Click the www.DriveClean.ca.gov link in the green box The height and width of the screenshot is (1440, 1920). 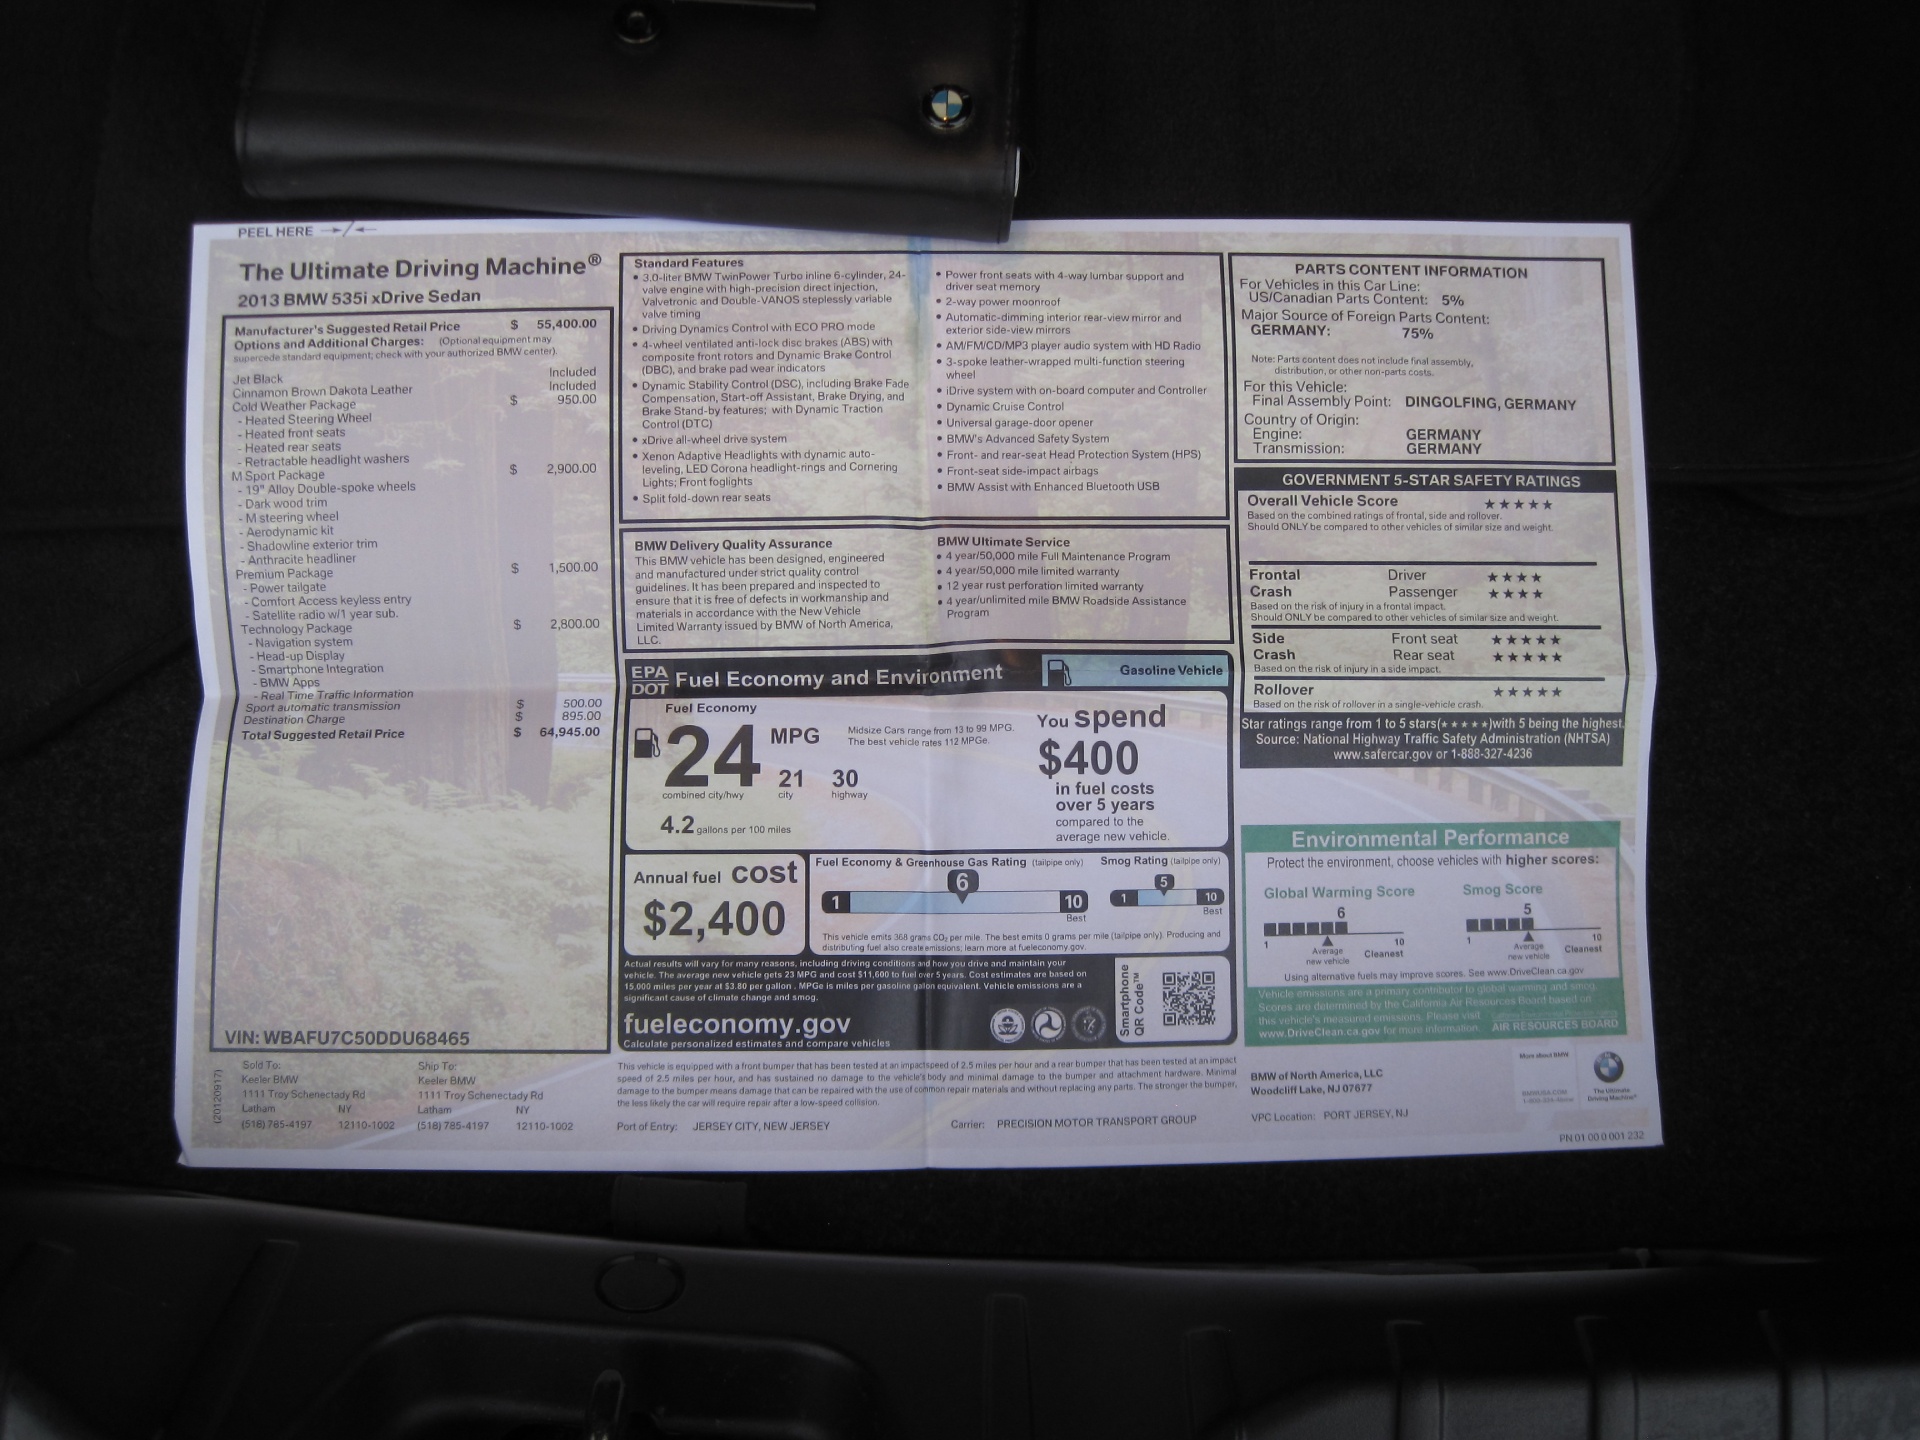point(1319,1031)
